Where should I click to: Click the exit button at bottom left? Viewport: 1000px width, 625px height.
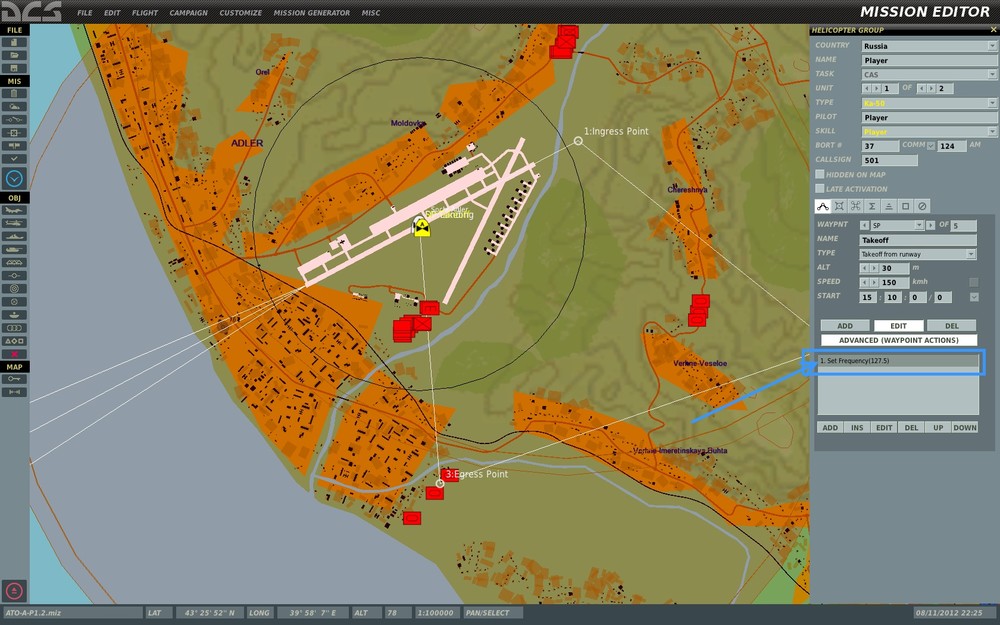[x=14, y=591]
